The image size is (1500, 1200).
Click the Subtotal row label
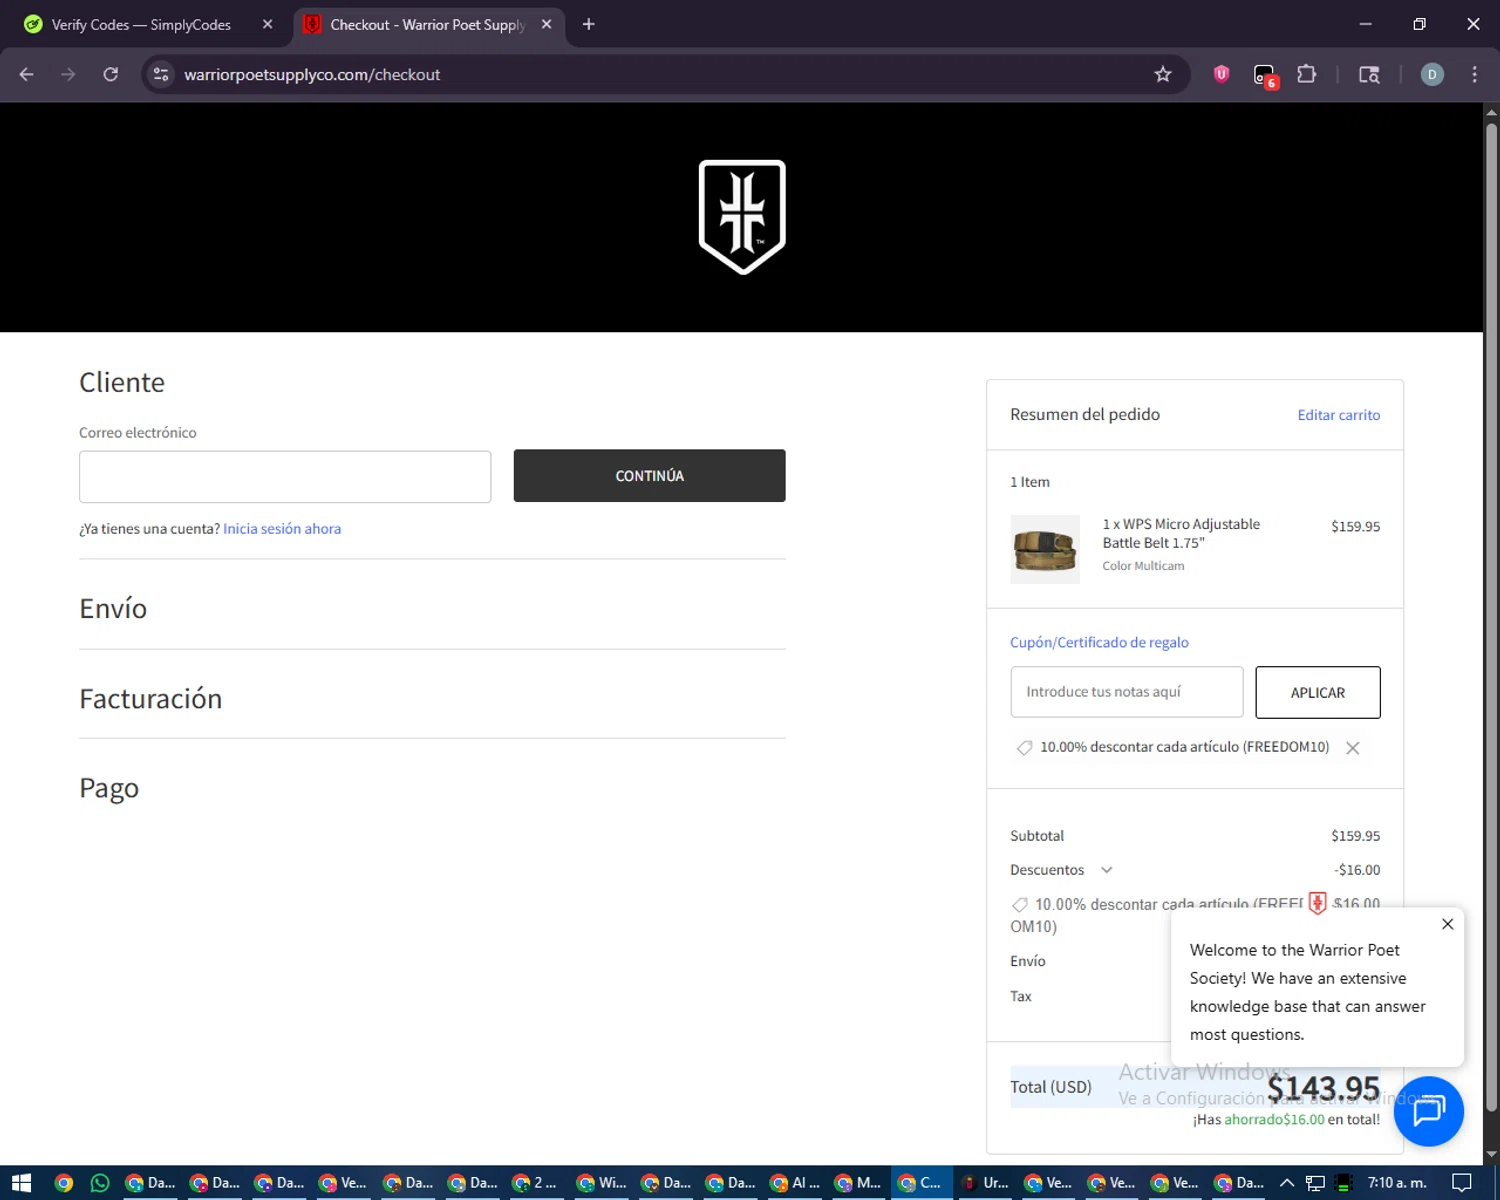tap(1037, 836)
